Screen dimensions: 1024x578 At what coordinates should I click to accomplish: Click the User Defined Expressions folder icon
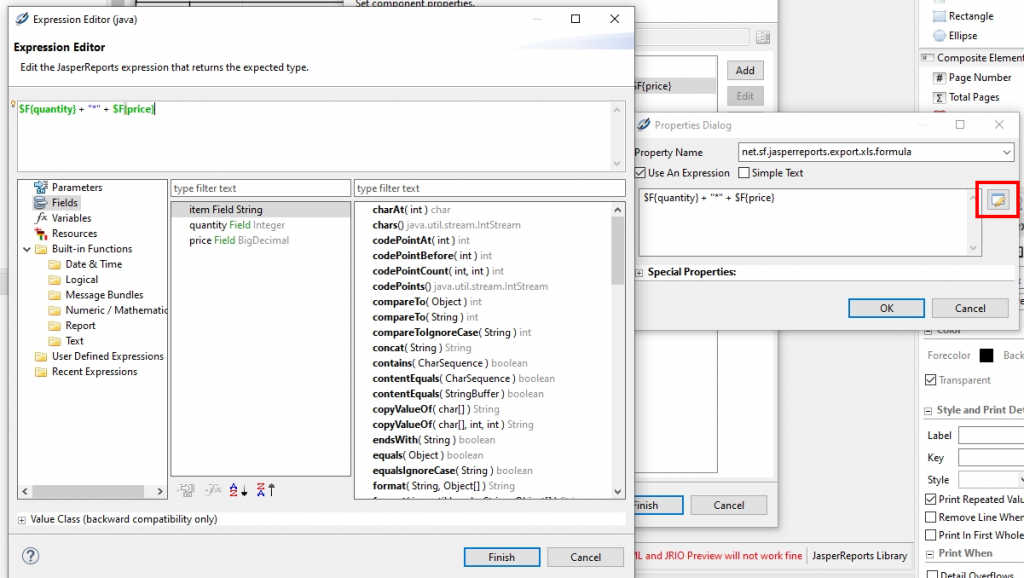(41, 357)
